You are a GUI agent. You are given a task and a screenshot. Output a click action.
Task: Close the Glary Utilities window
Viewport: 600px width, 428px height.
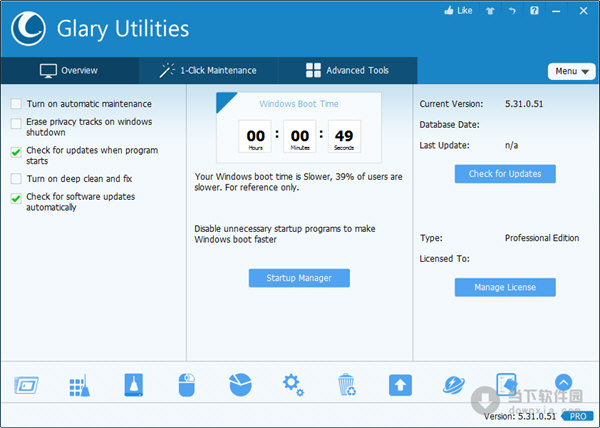tap(584, 11)
